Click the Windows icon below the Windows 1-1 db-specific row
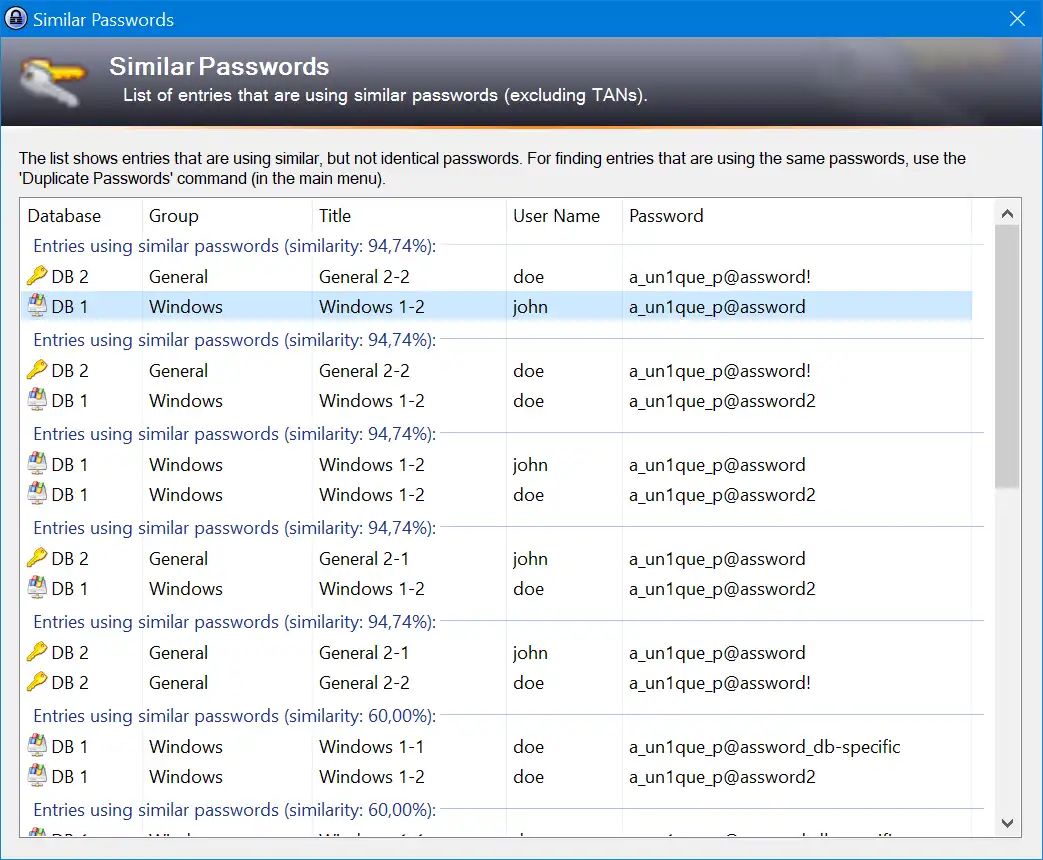Viewport: 1043px width, 860px height. click(x=37, y=776)
